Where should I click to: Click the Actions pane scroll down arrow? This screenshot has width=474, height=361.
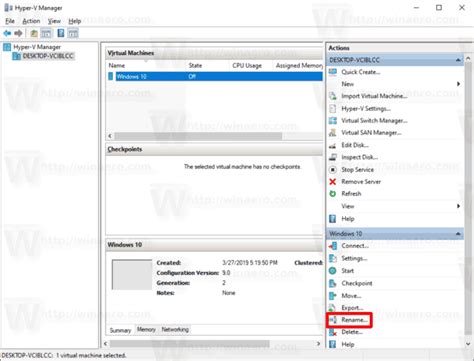[468, 344]
